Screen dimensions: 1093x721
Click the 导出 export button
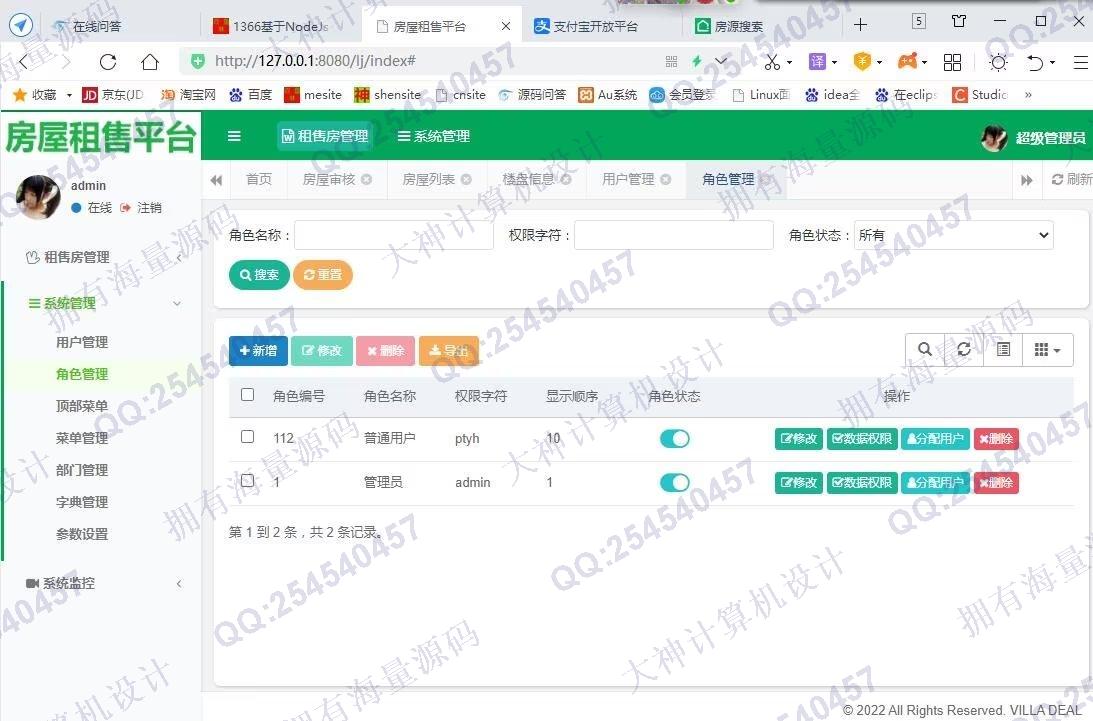[x=448, y=351]
